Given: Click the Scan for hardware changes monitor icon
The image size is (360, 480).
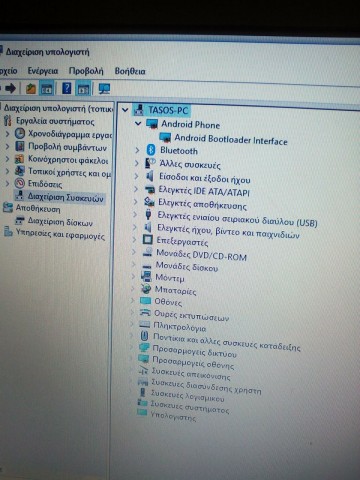Looking at the screenshot, I should click(104, 89).
